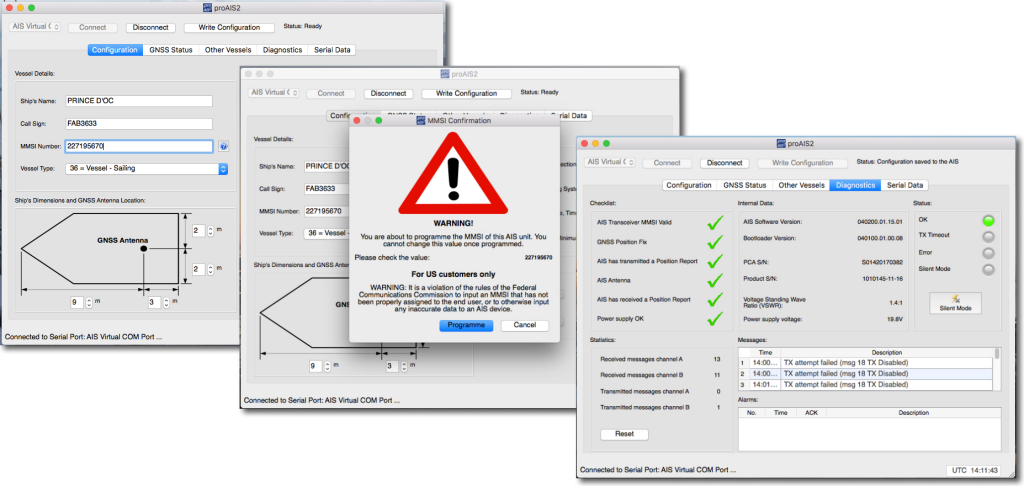Click the warning triangle in MMSI Confirmation dialog
Viewport: 1024px width, 486px height.
[x=453, y=173]
